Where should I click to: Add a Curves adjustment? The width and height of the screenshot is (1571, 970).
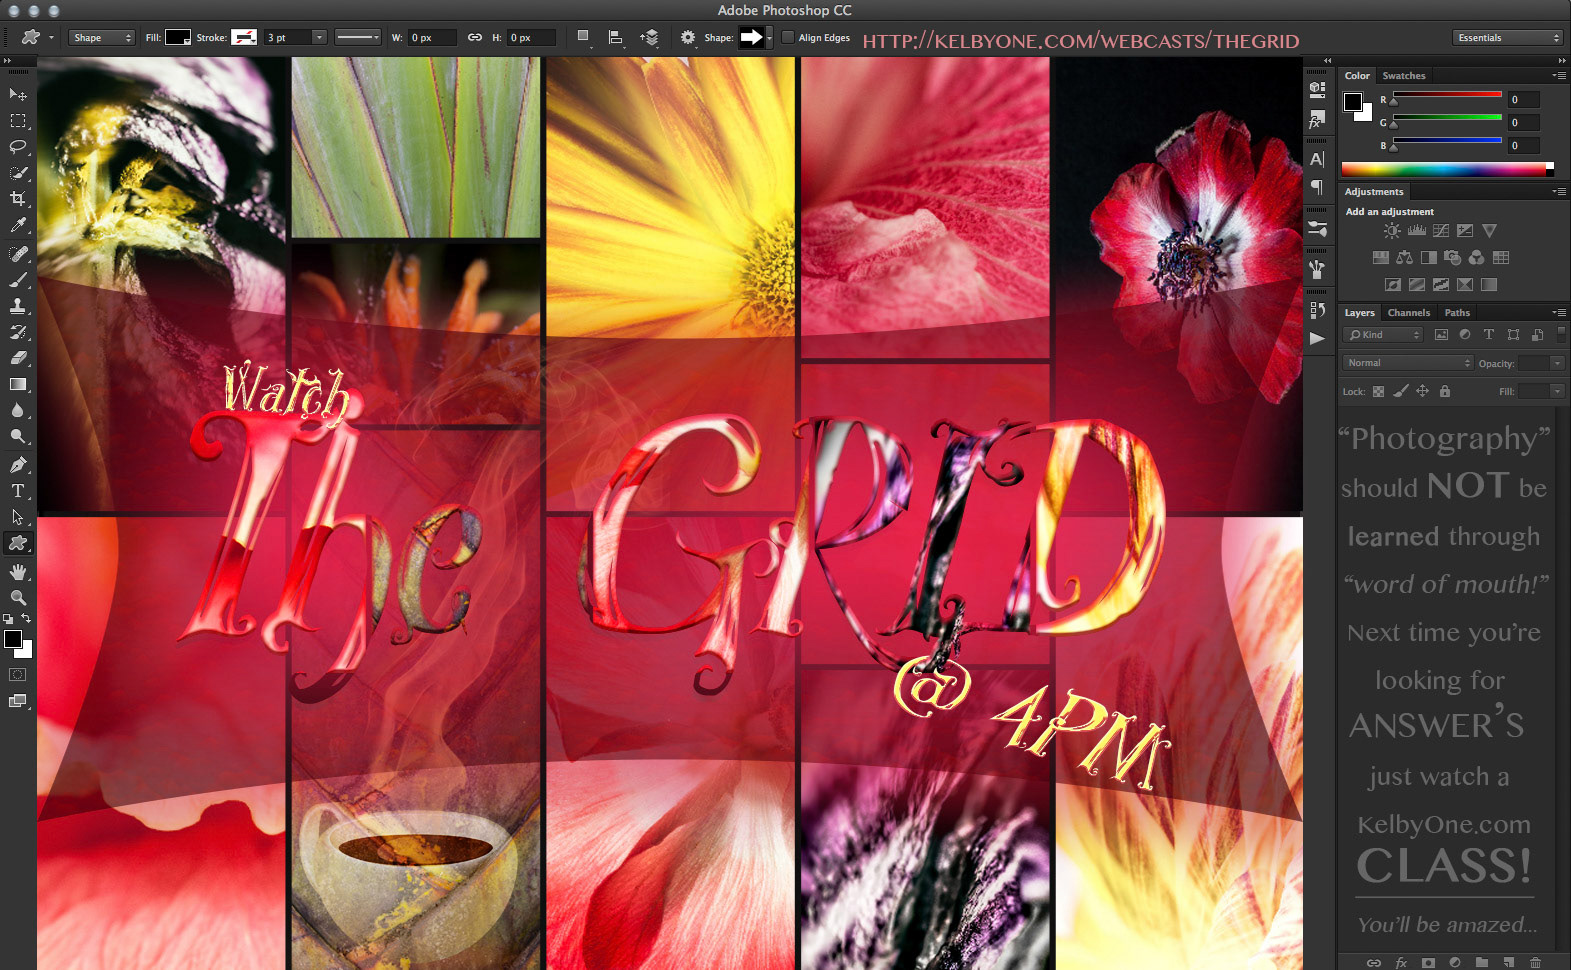pyautogui.click(x=1441, y=231)
